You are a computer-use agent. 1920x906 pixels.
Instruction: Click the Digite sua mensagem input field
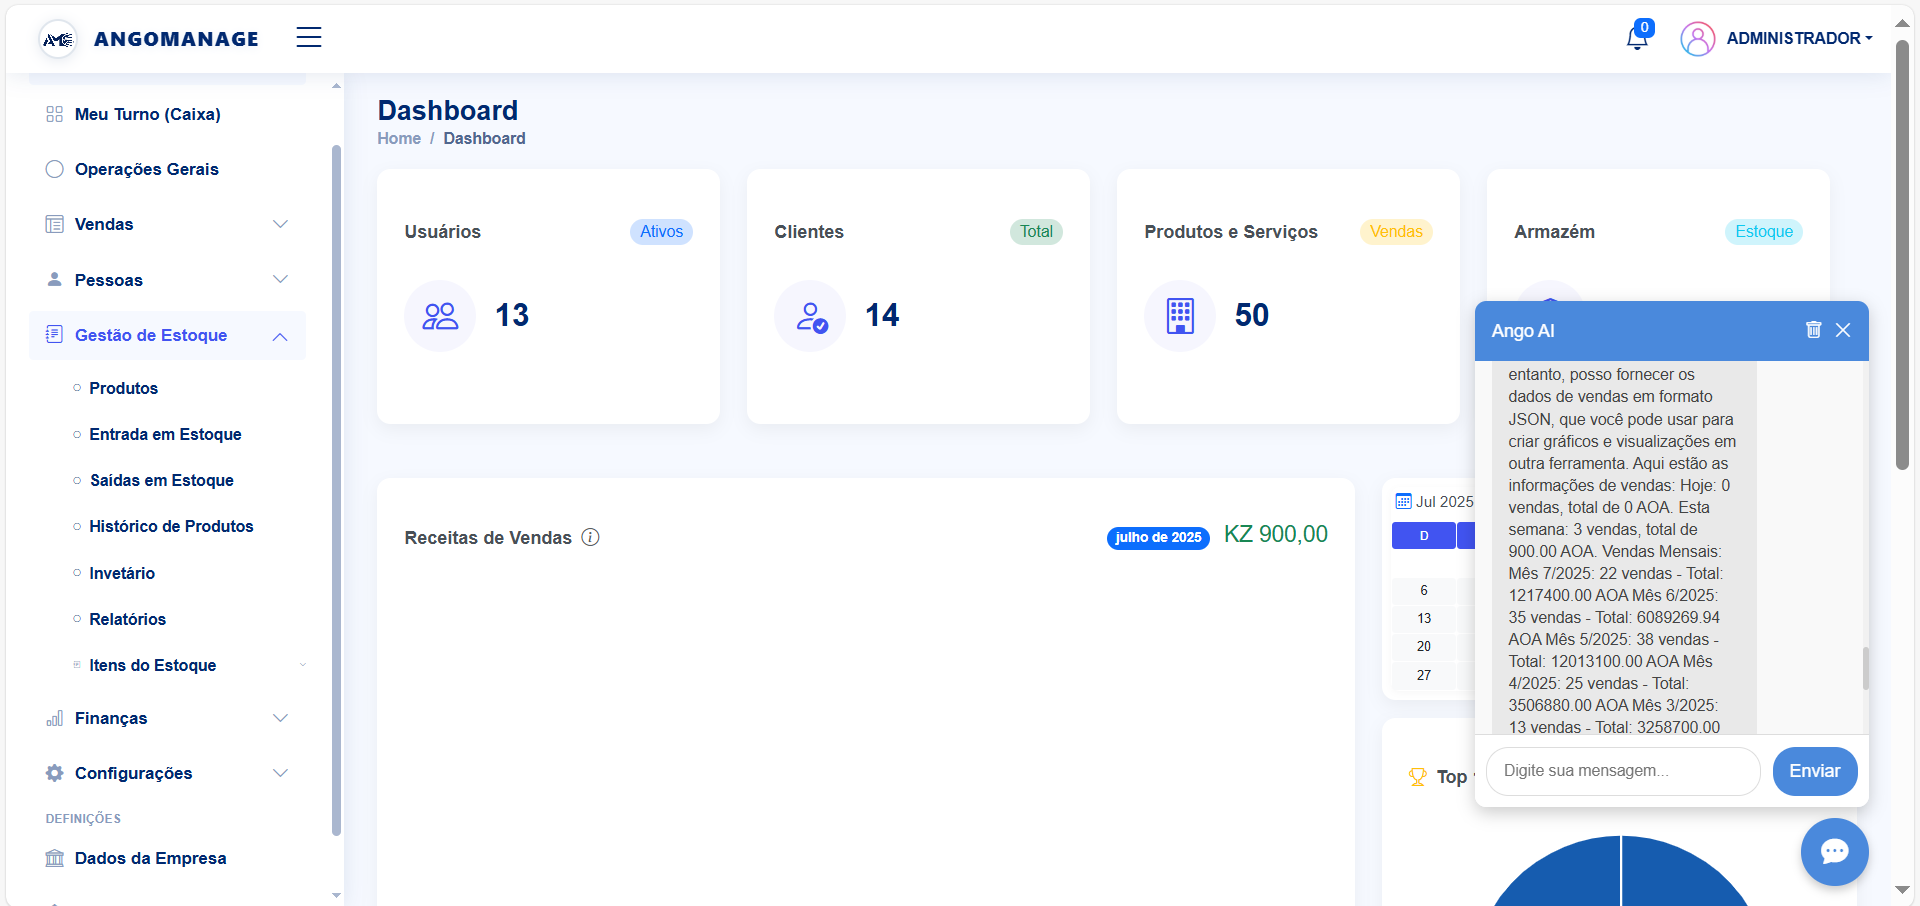pos(1622,771)
